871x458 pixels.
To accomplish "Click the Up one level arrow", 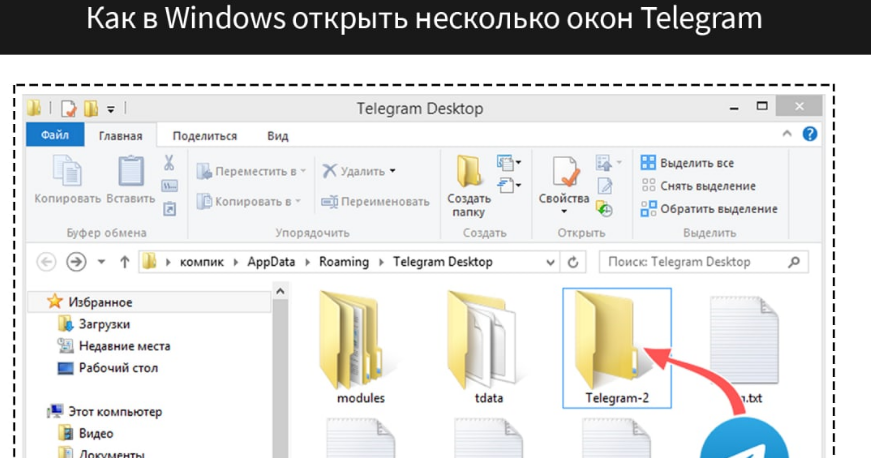I will [124, 261].
